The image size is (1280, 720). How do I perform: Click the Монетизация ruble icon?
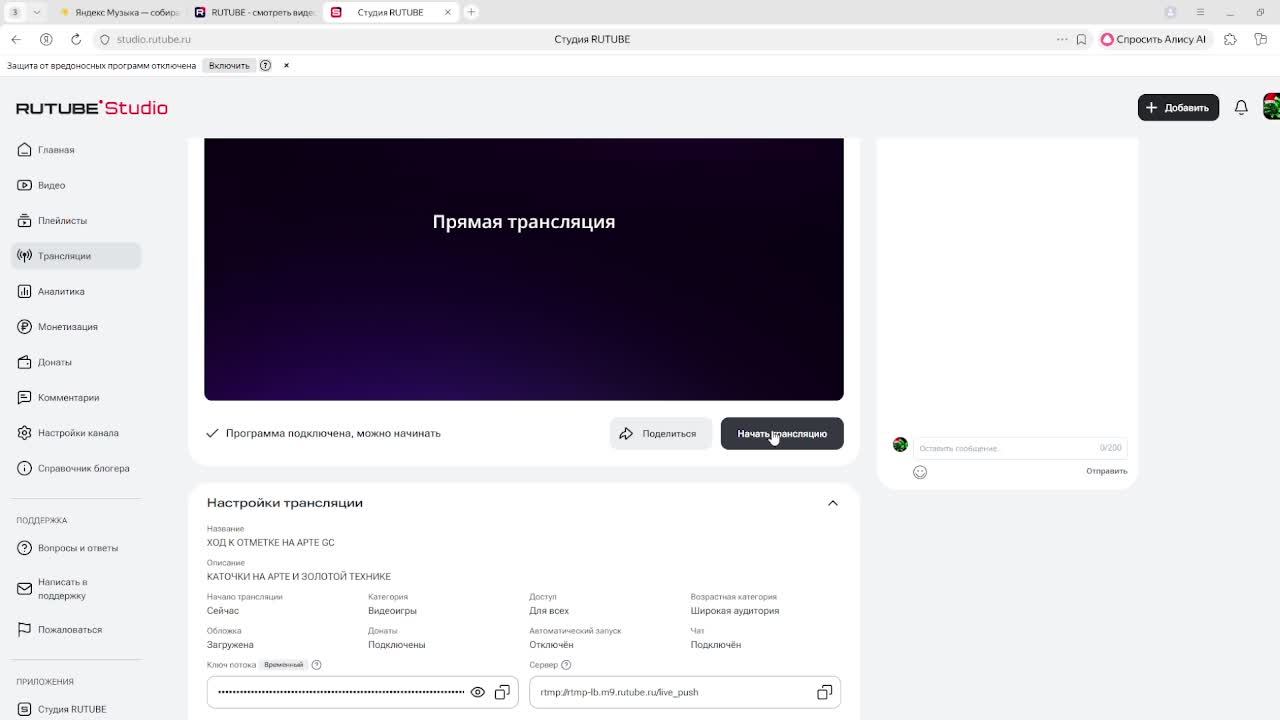click(x=25, y=327)
